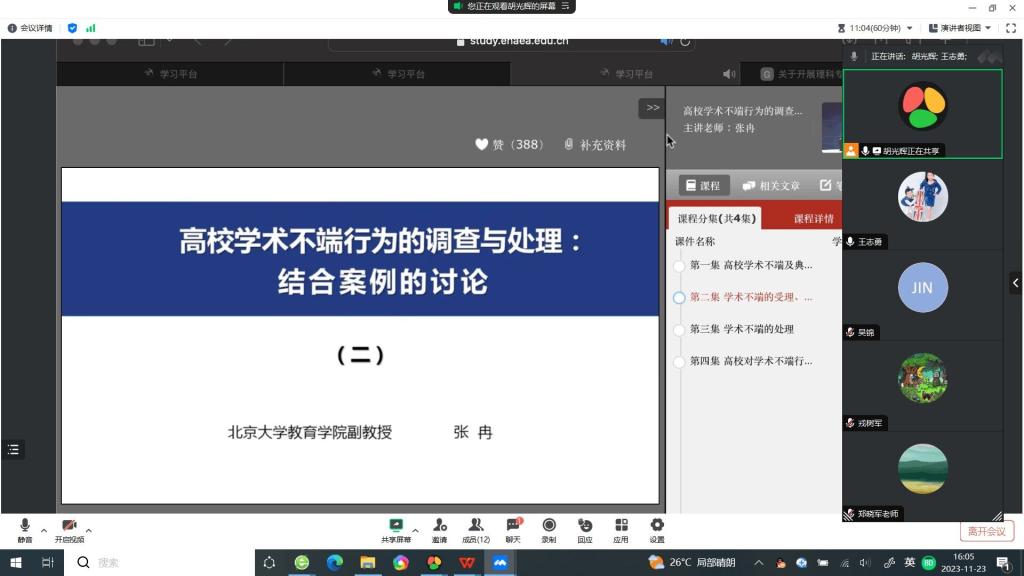This screenshot has height=576, width=1024.
Task: Open the 设置 settings gear
Action: pyautogui.click(x=657, y=530)
